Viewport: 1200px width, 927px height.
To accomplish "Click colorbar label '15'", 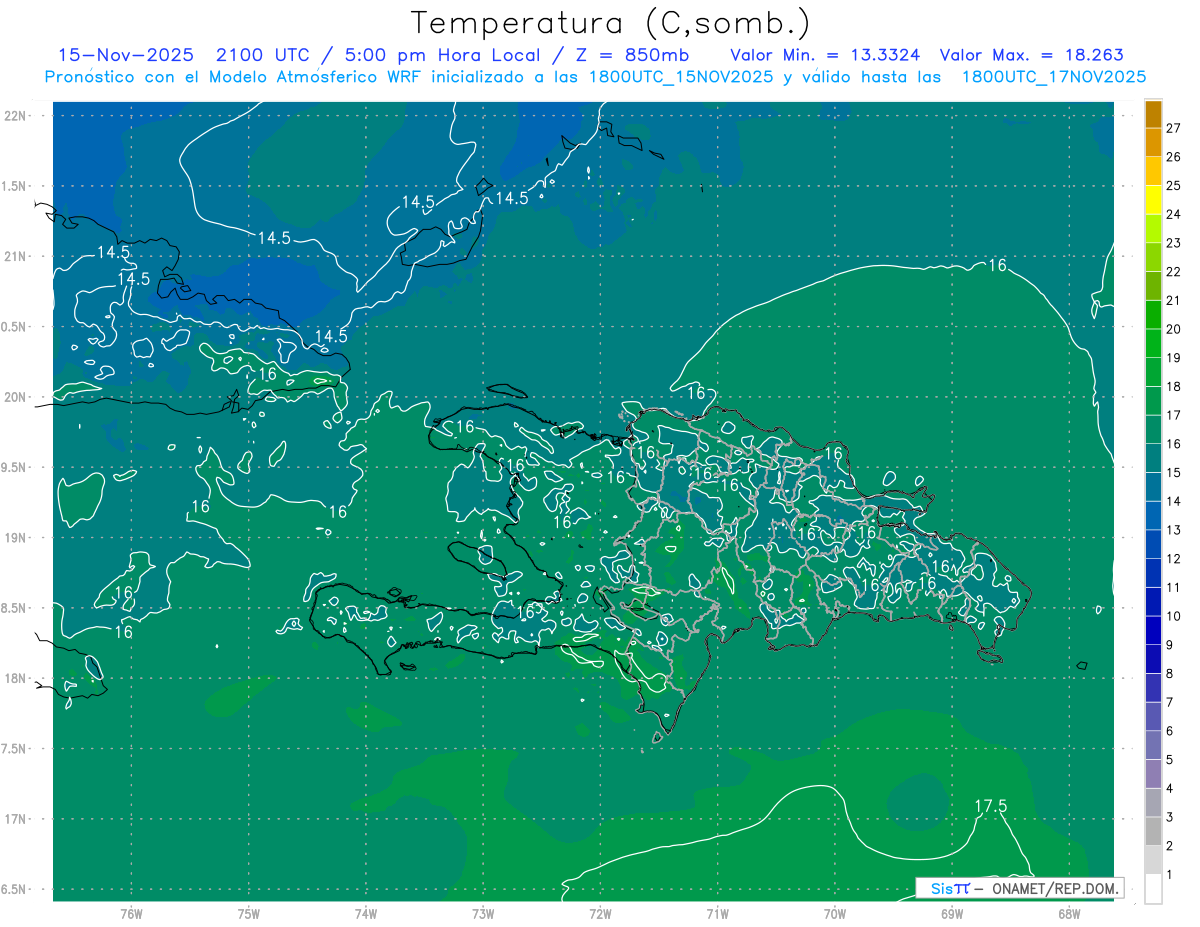I will (1173, 473).
